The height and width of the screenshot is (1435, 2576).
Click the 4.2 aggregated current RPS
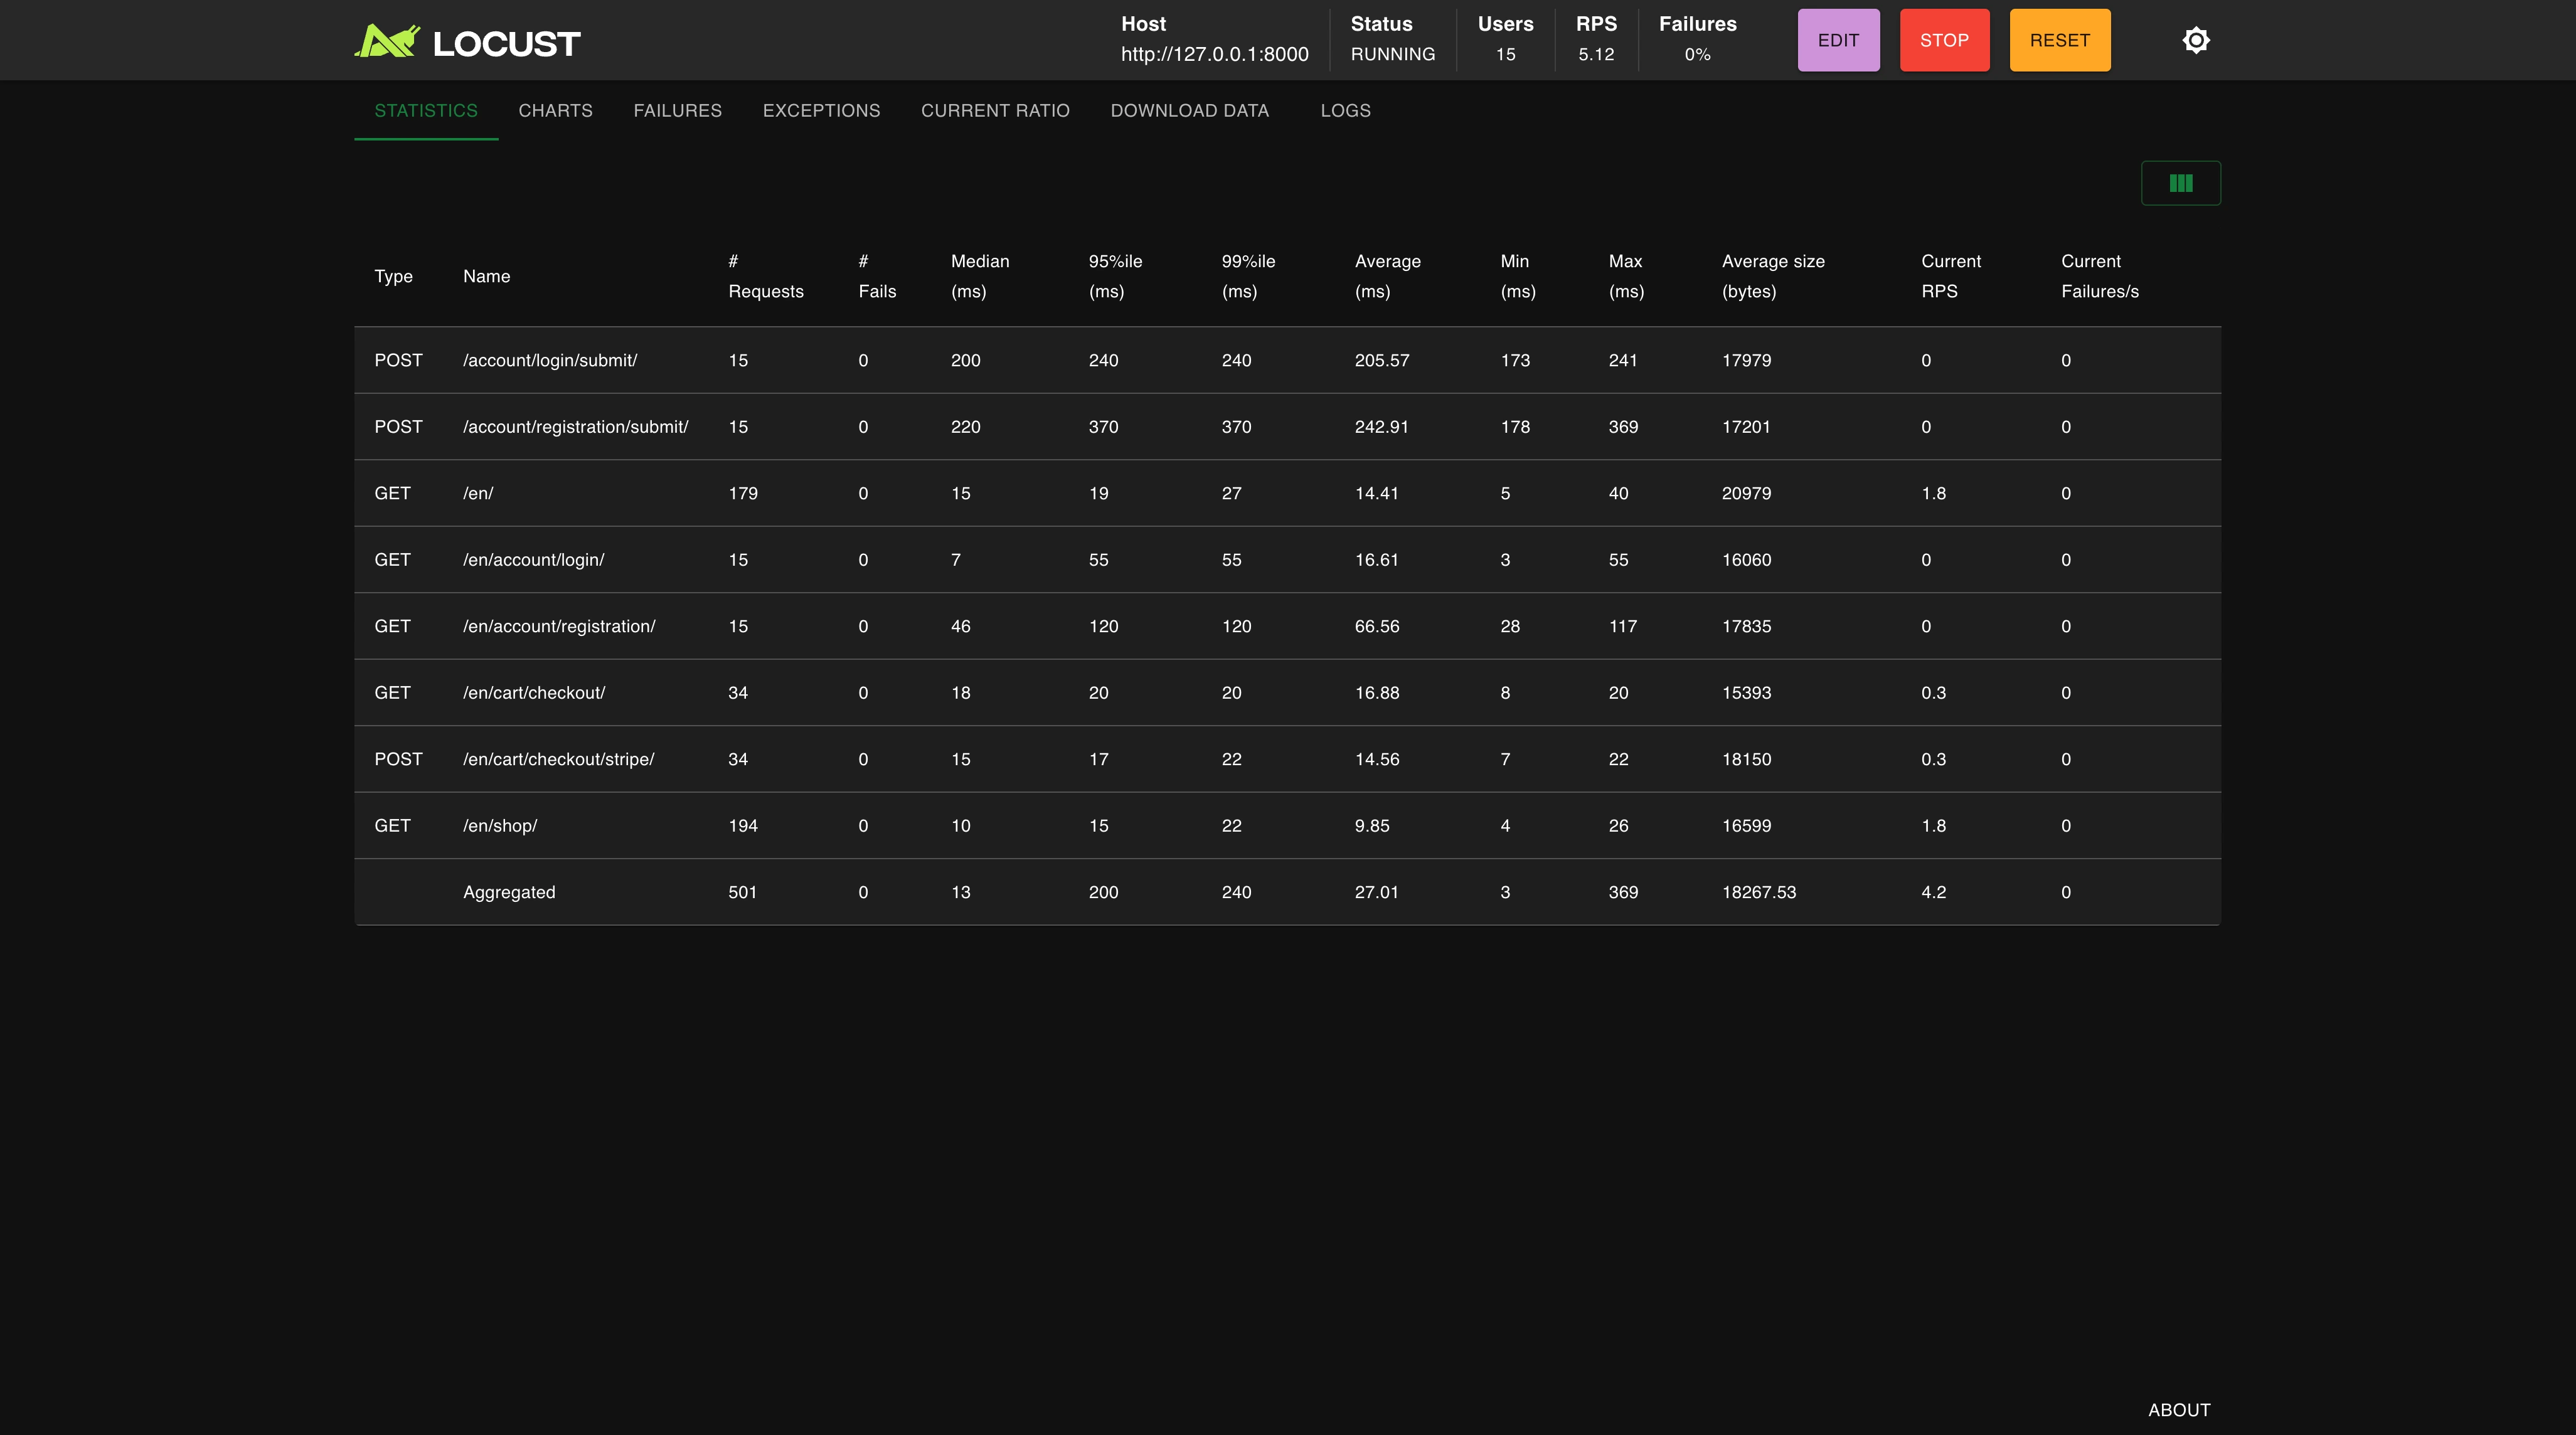1933,892
